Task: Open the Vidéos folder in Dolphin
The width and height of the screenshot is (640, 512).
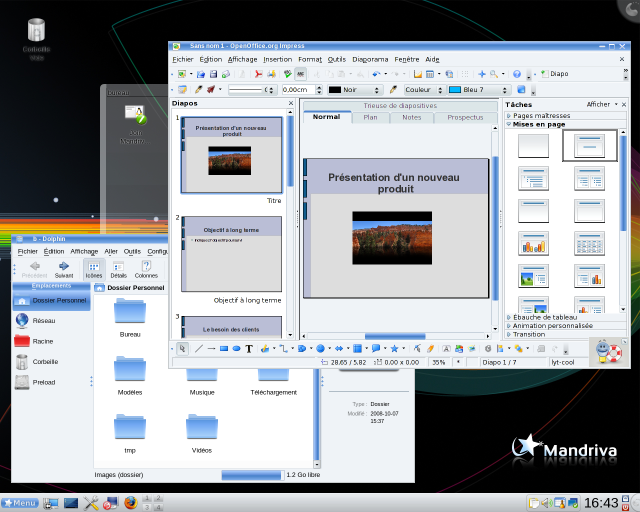Action: point(202,434)
